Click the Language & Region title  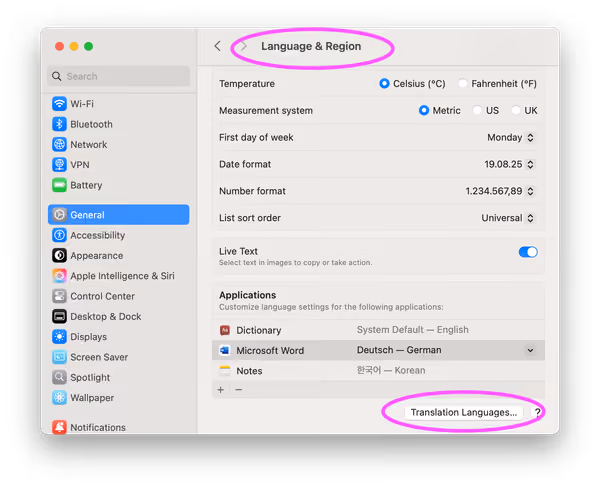tap(311, 46)
